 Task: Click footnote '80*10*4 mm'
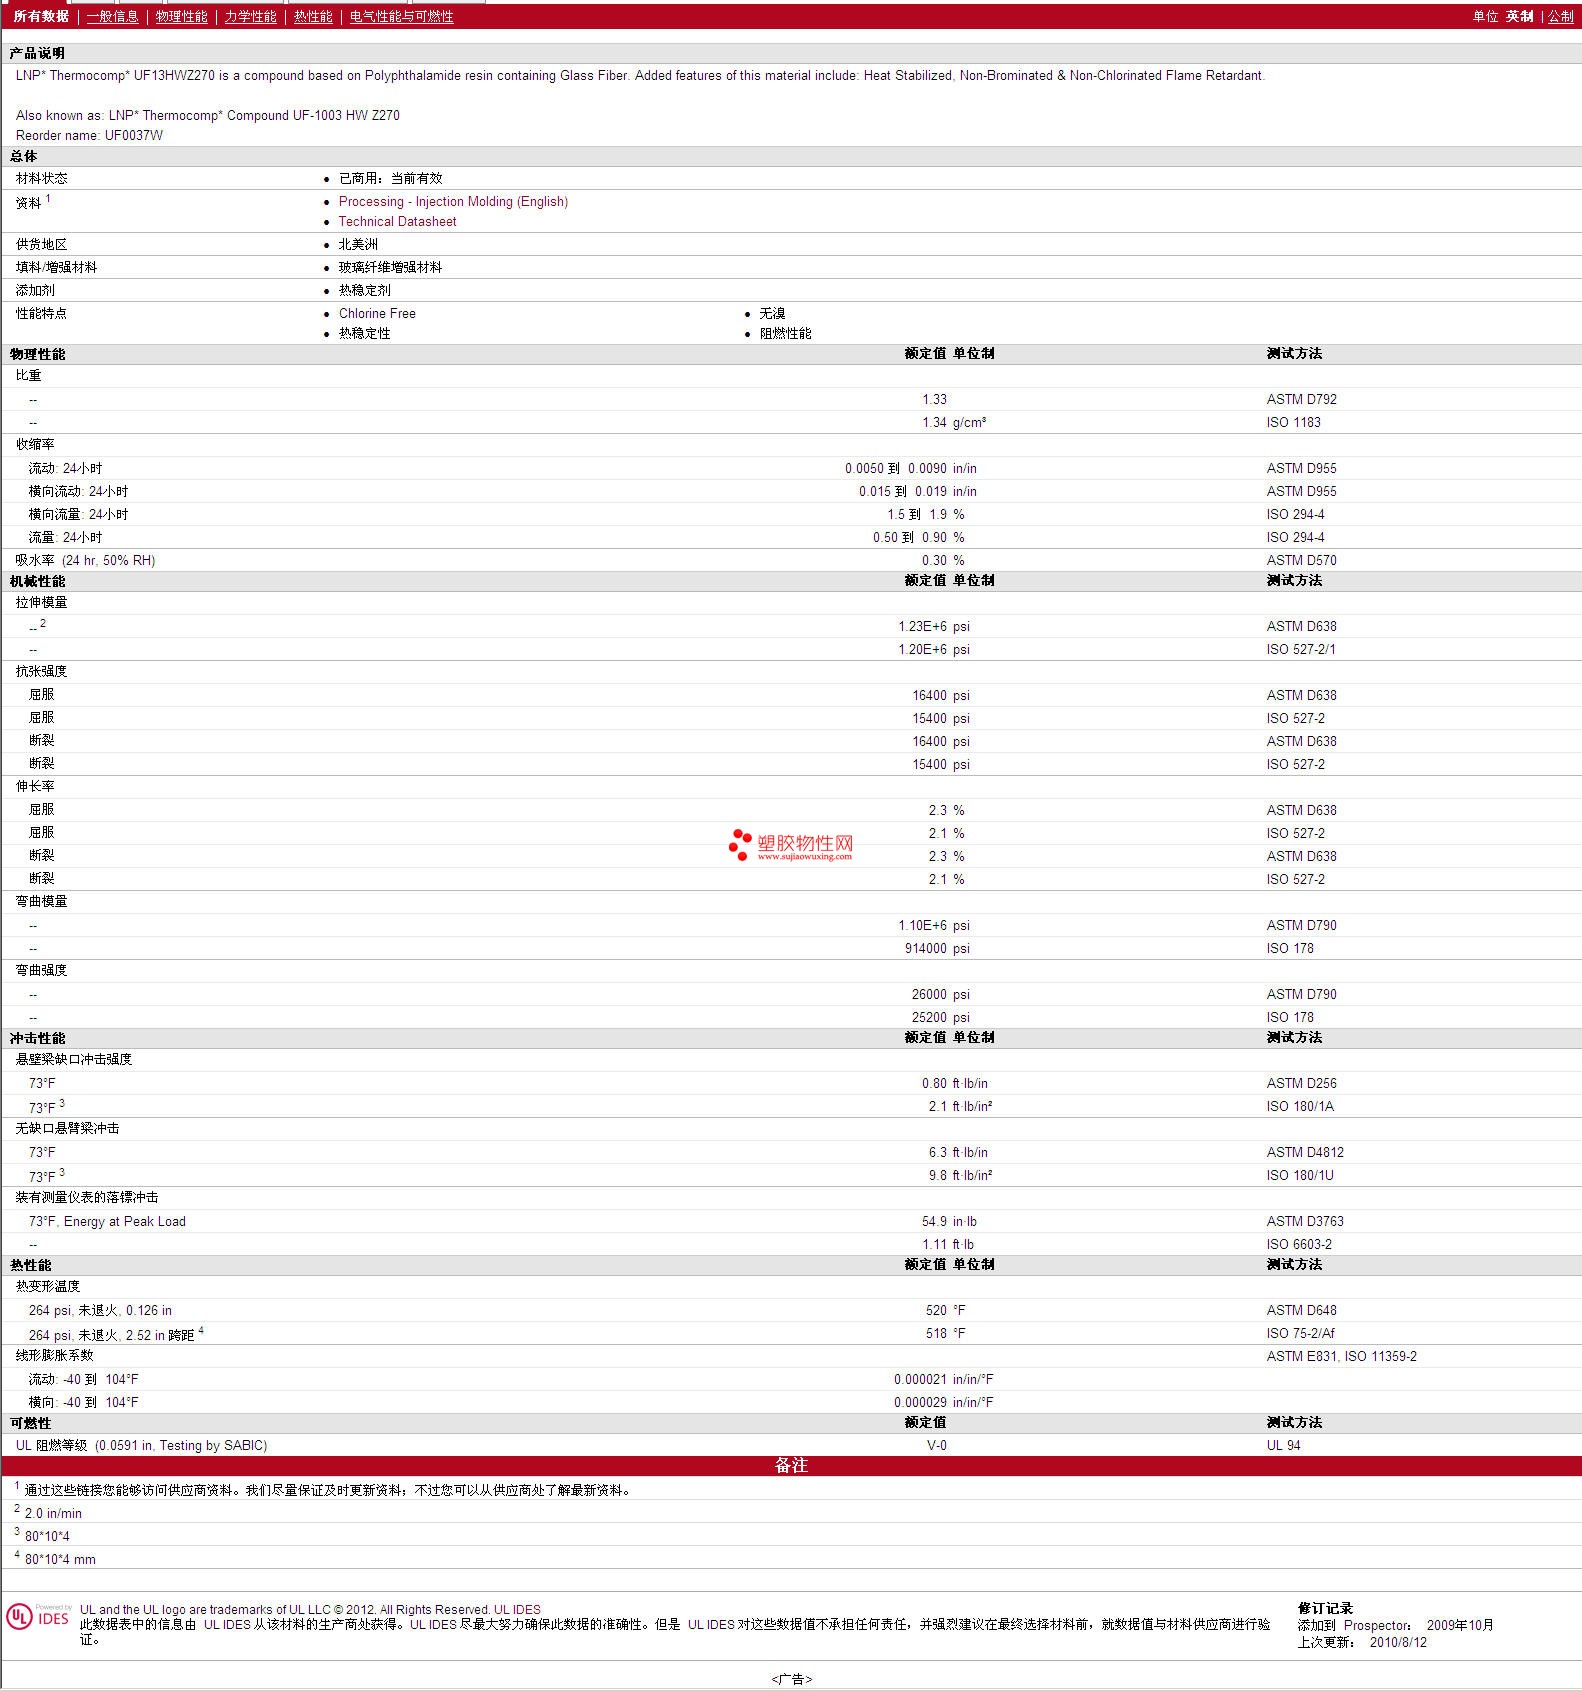[x=60, y=1559]
